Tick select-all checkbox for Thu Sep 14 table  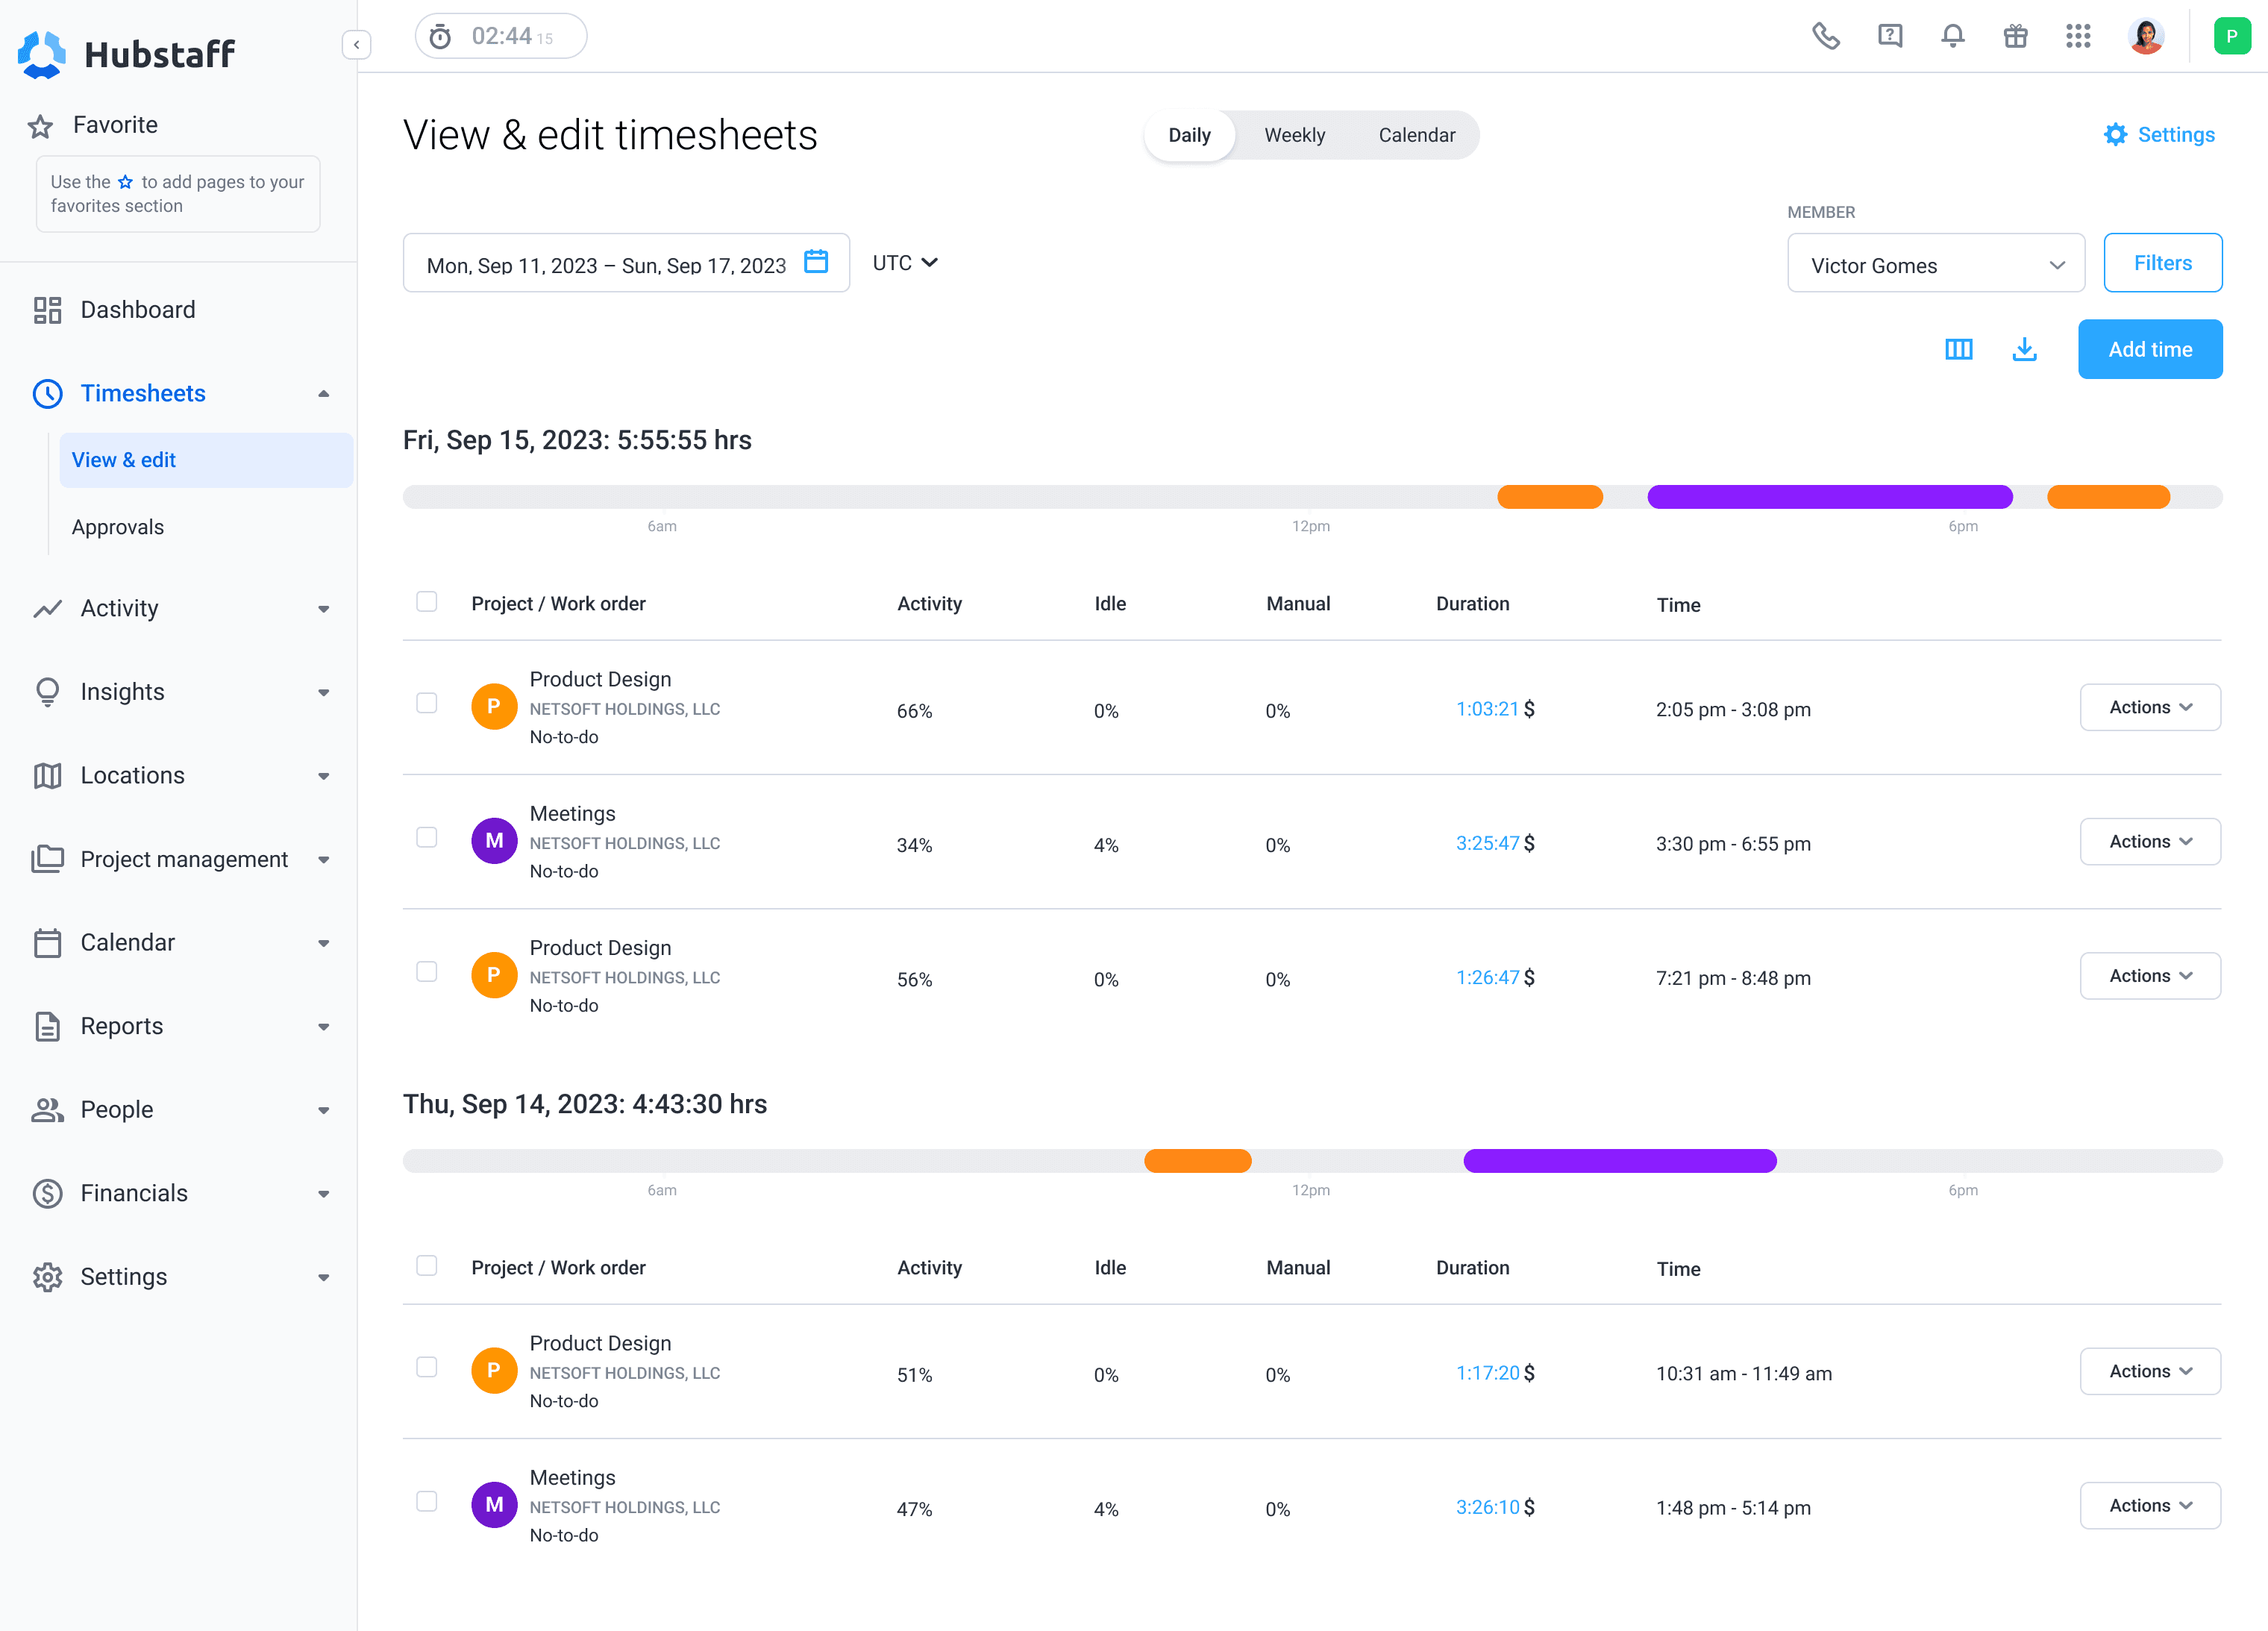tap(427, 1266)
